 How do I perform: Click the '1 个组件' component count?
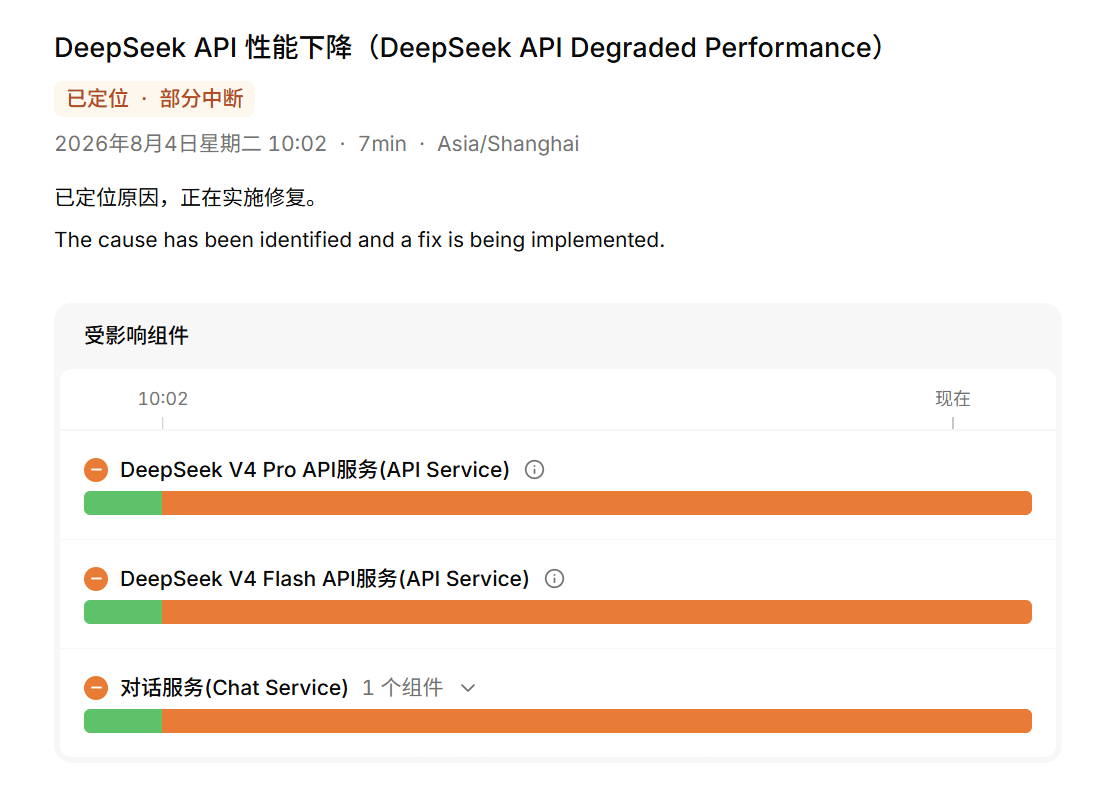pos(402,688)
